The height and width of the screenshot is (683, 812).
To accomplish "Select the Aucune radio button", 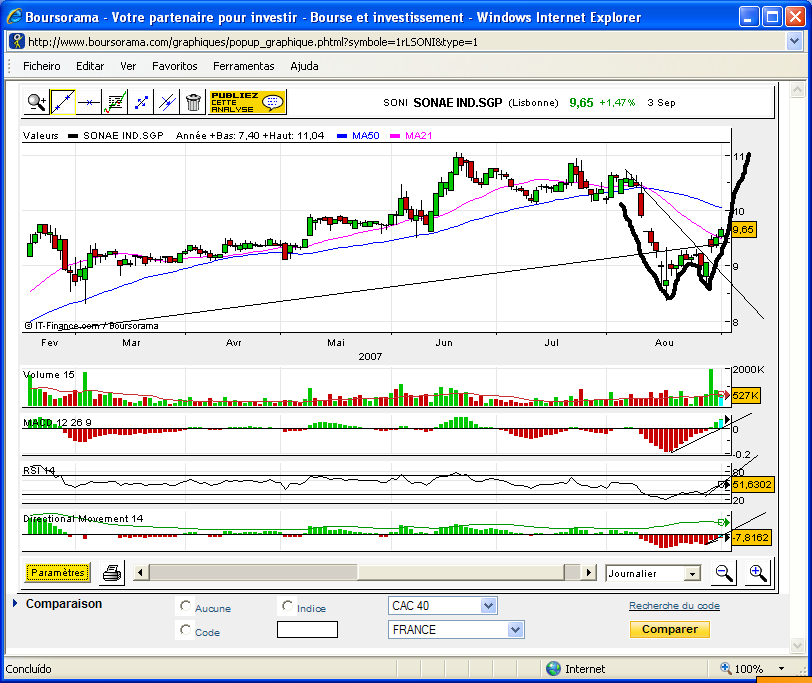I will coord(185,606).
